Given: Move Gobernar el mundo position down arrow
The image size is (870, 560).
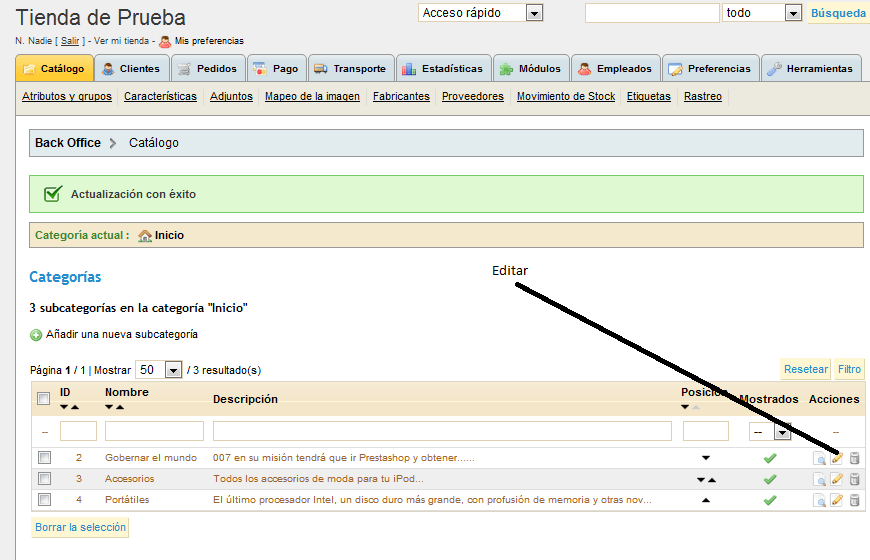Looking at the screenshot, I should click(x=706, y=458).
